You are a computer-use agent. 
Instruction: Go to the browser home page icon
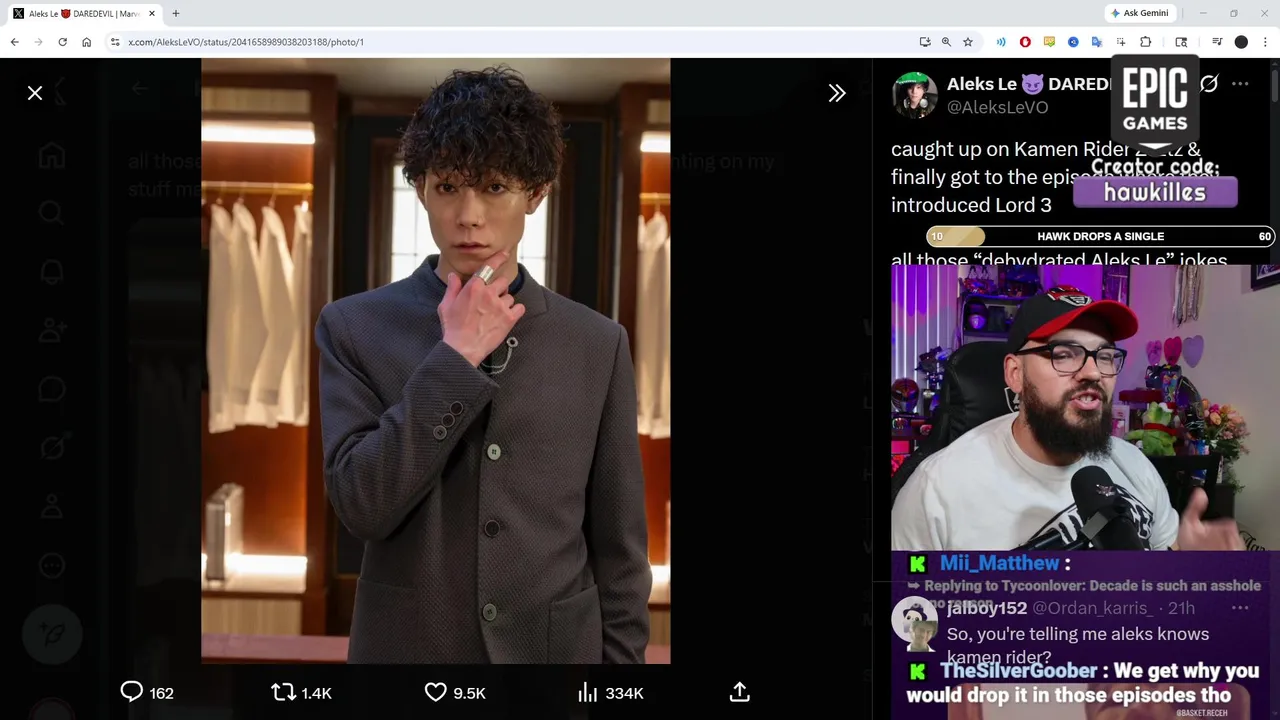point(87,42)
